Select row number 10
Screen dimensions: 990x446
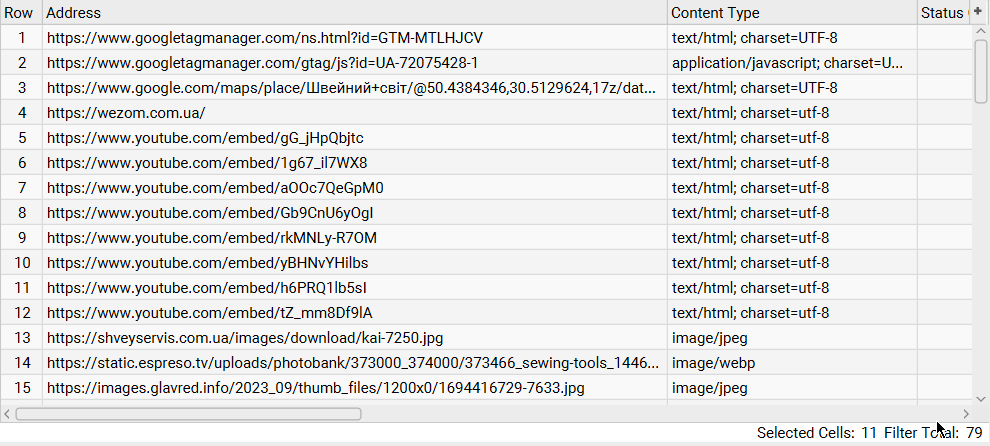[20, 263]
